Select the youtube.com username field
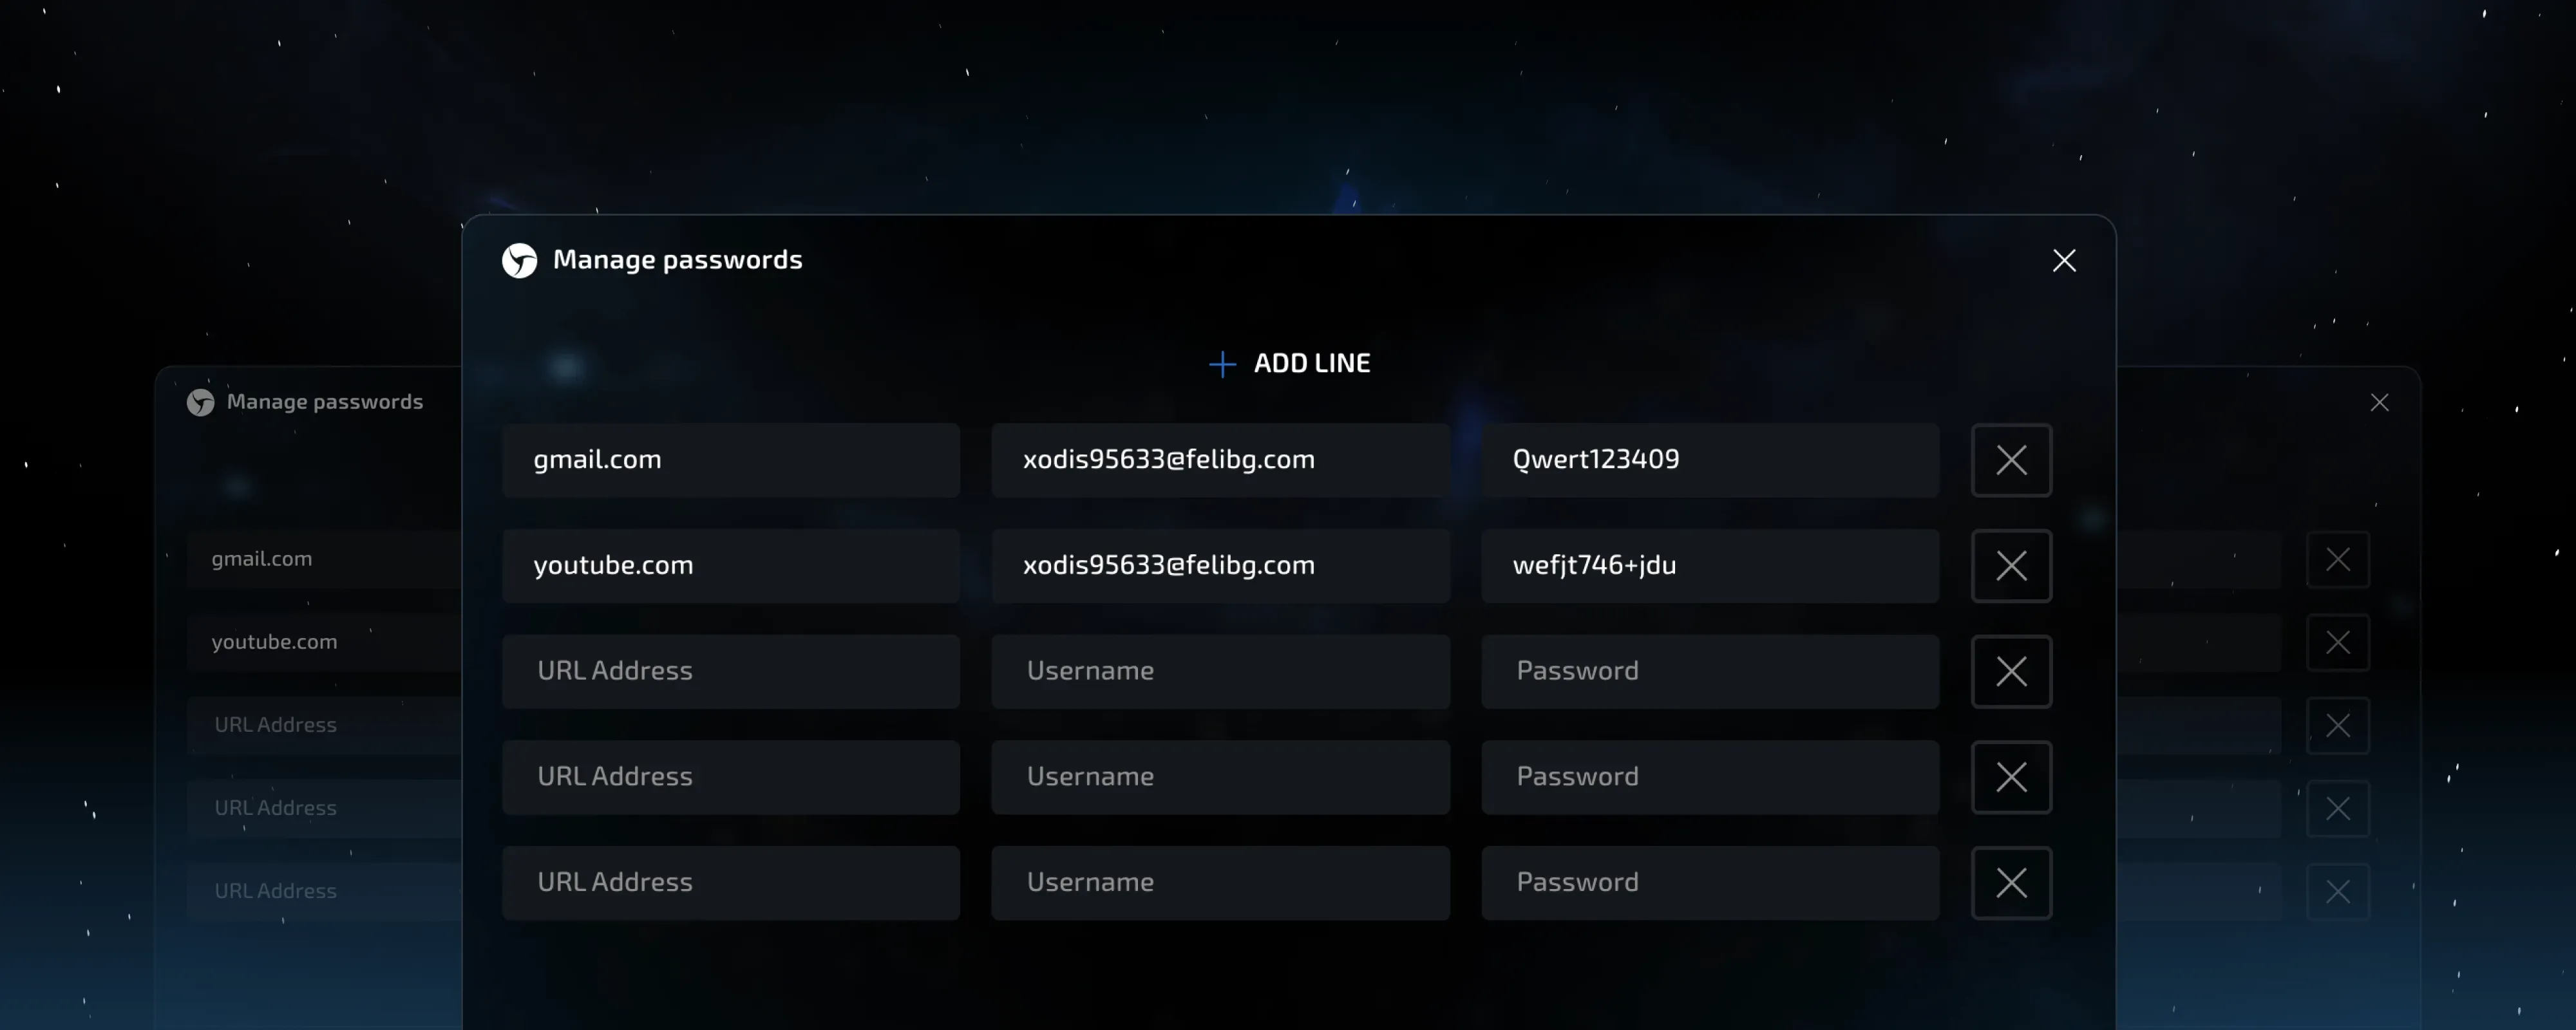The height and width of the screenshot is (1030, 2576). [x=1220, y=566]
